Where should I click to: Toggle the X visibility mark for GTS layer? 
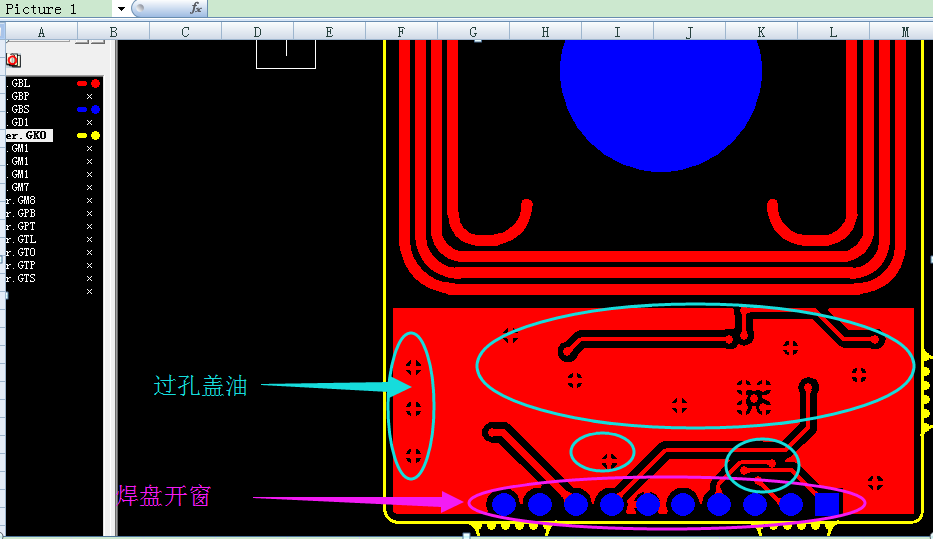(x=89, y=278)
